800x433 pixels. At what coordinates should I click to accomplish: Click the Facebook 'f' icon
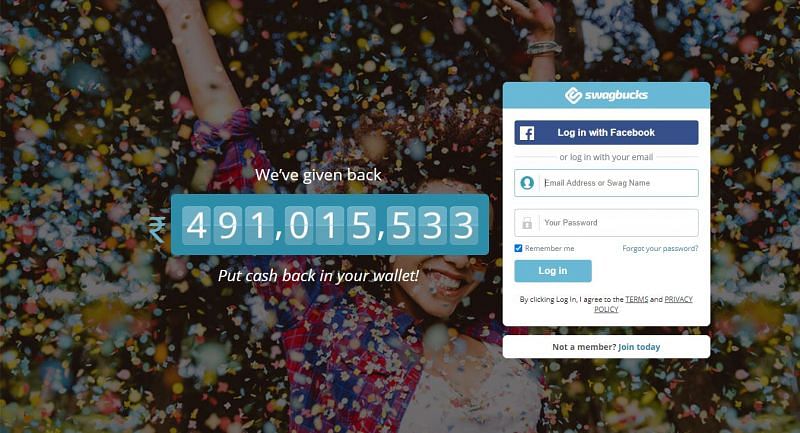[x=527, y=133]
